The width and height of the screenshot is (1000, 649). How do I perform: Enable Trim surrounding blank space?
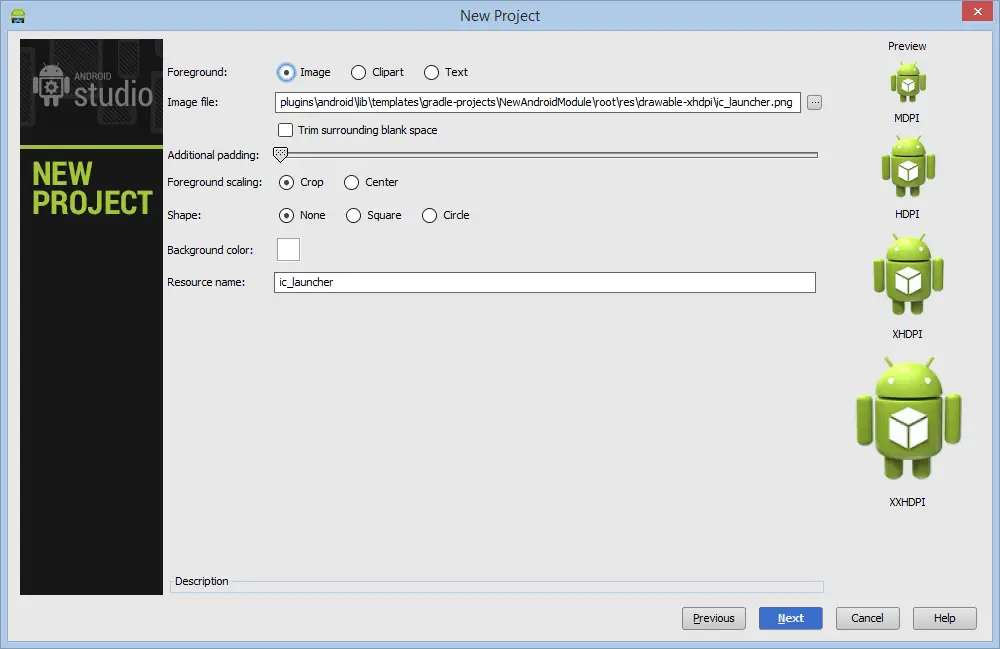click(286, 130)
